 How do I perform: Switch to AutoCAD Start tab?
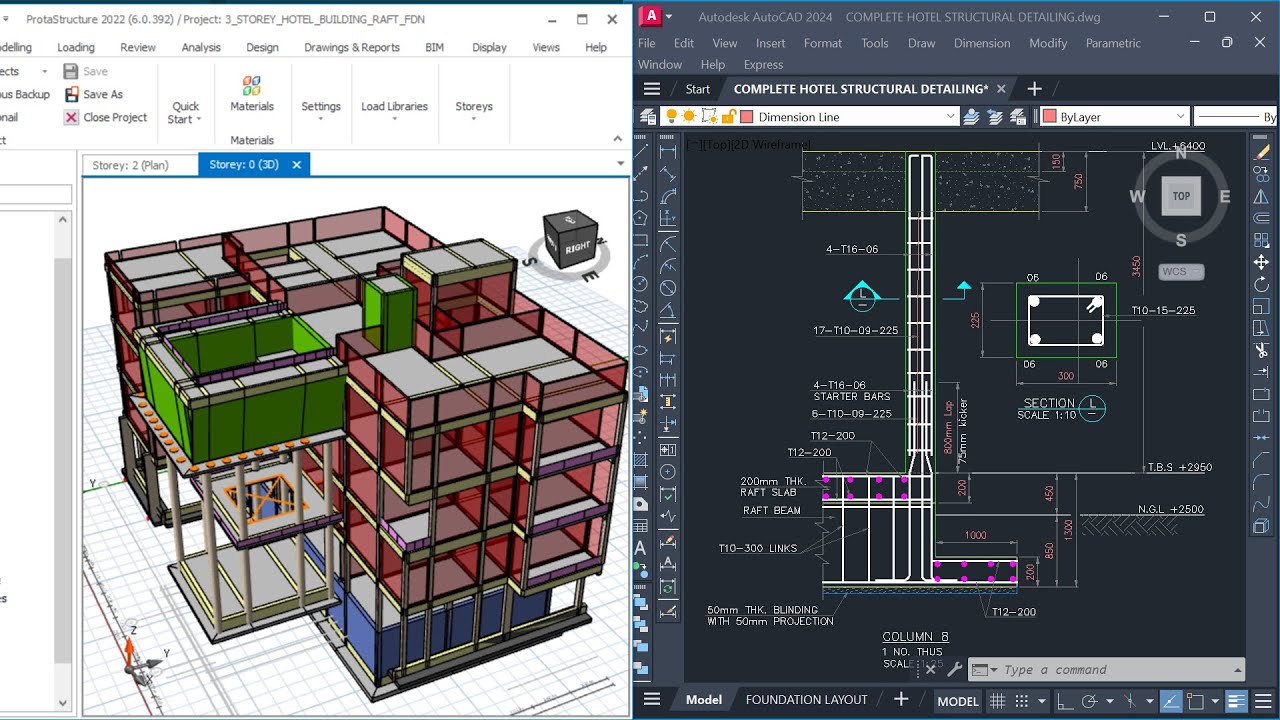[x=698, y=89]
